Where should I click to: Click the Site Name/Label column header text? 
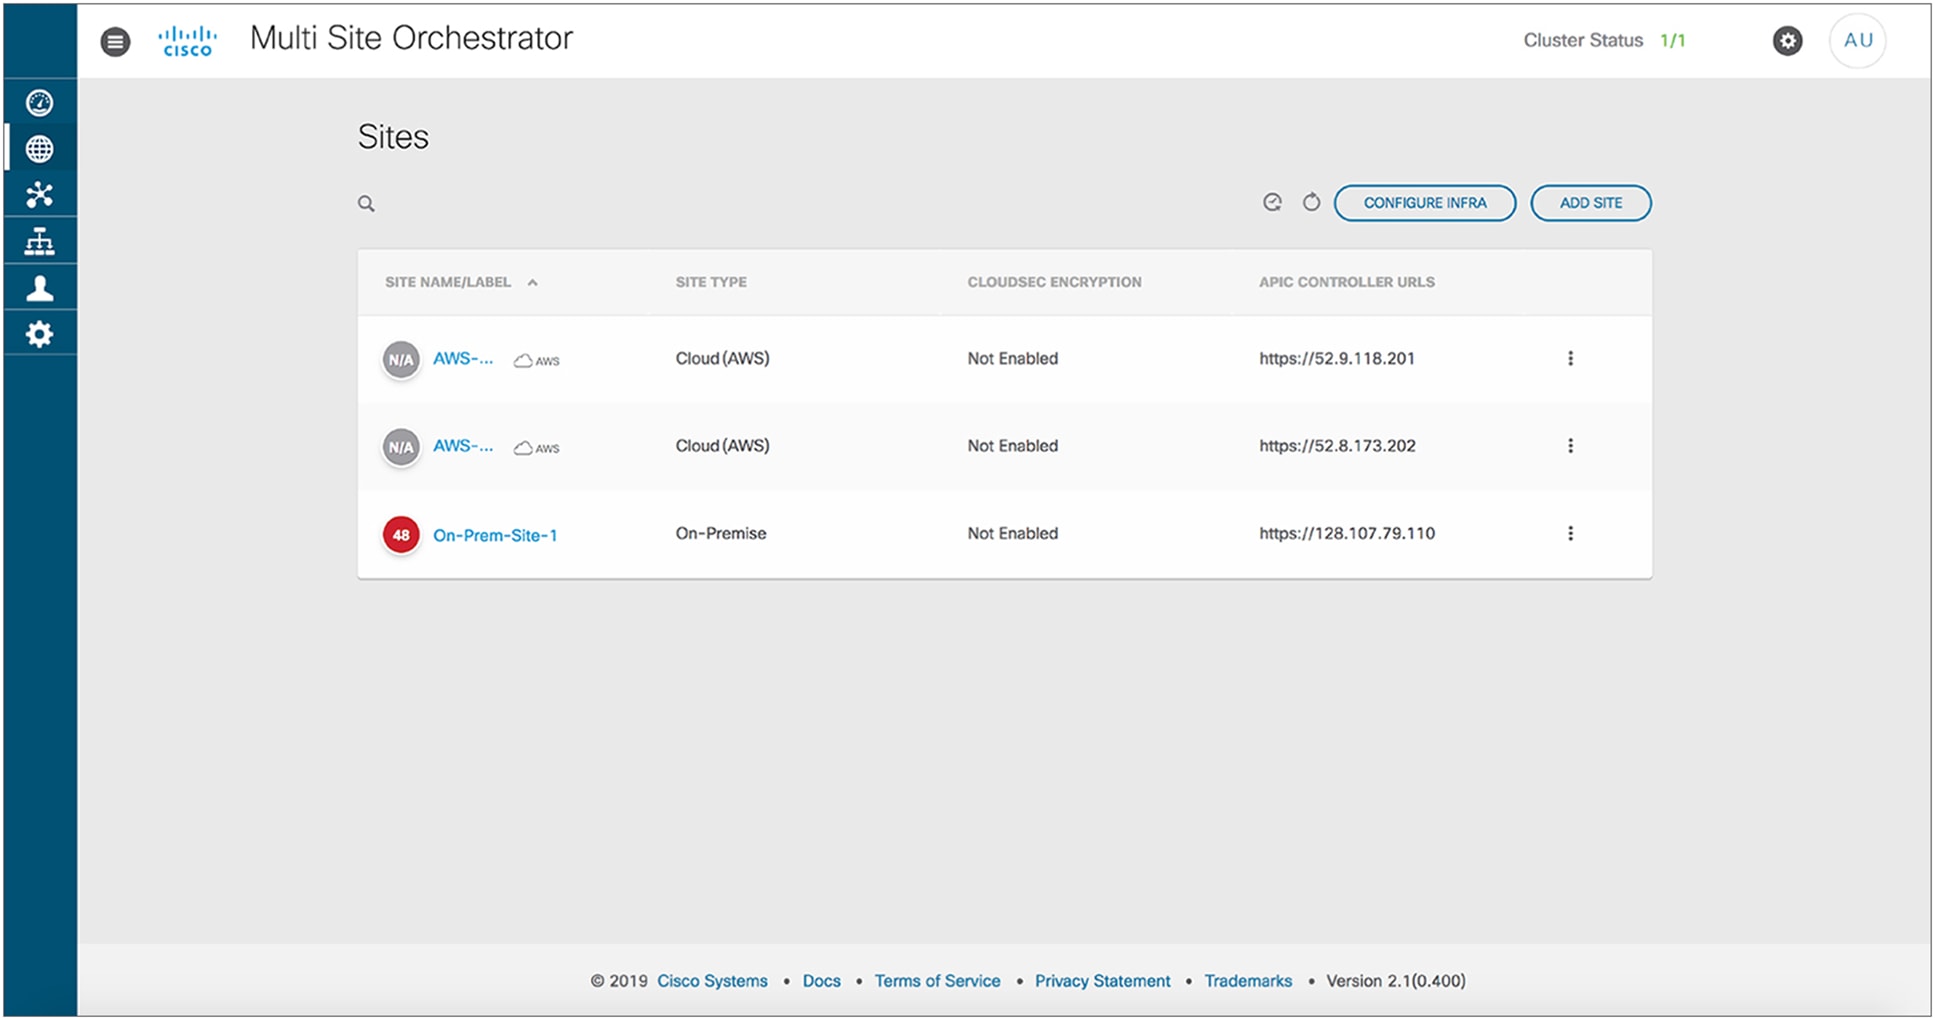[x=448, y=282]
